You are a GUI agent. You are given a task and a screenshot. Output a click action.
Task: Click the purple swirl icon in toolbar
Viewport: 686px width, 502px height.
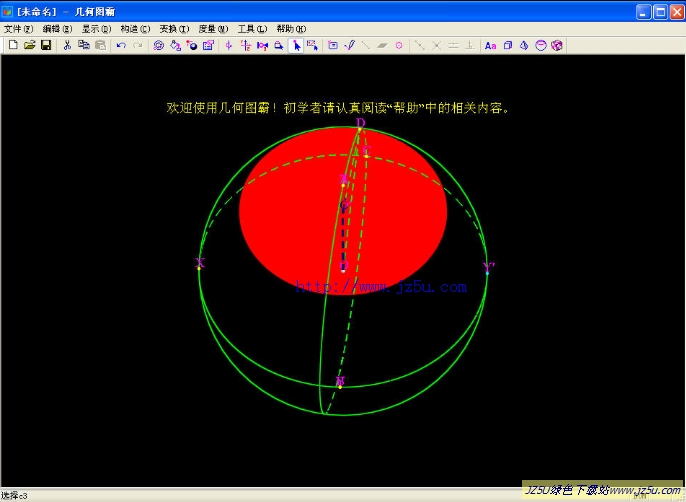click(x=158, y=45)
